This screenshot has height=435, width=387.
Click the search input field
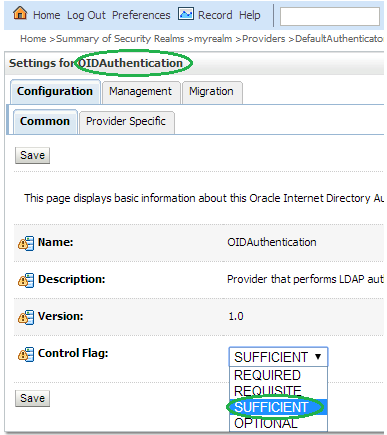tap(330, 16)
